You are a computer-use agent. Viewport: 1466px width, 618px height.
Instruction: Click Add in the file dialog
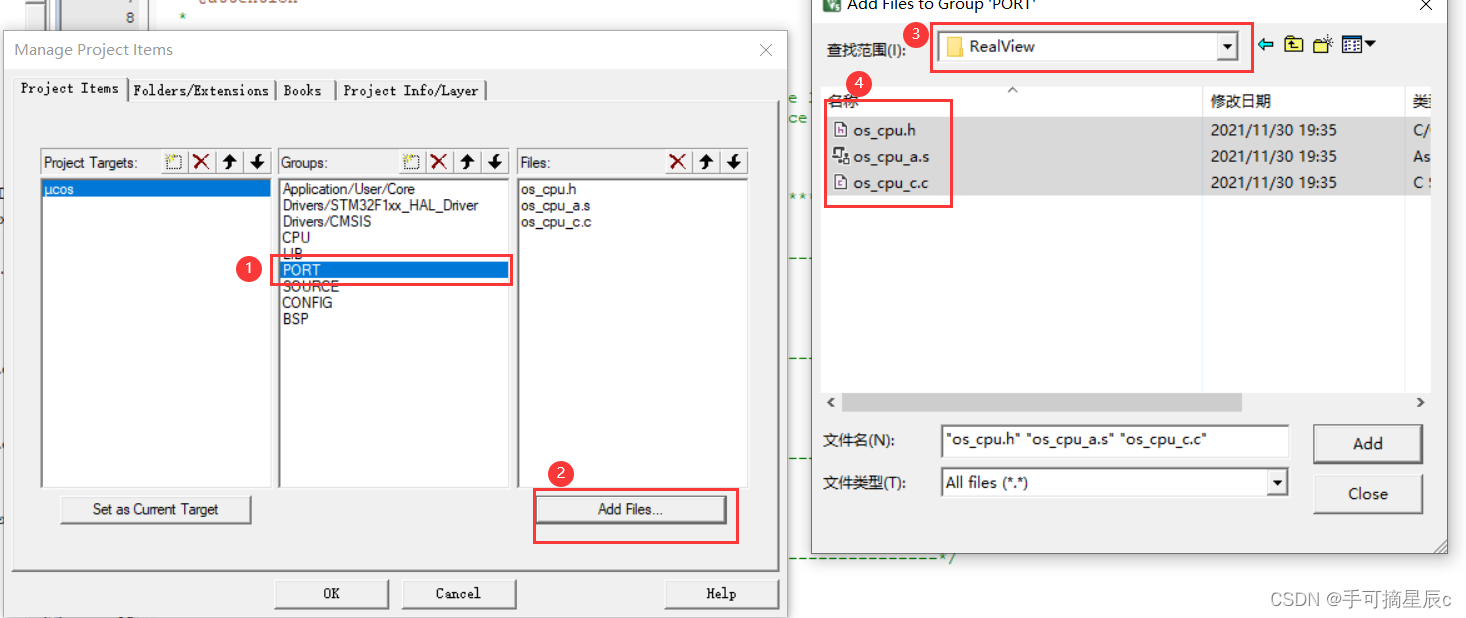[1367, 444]
